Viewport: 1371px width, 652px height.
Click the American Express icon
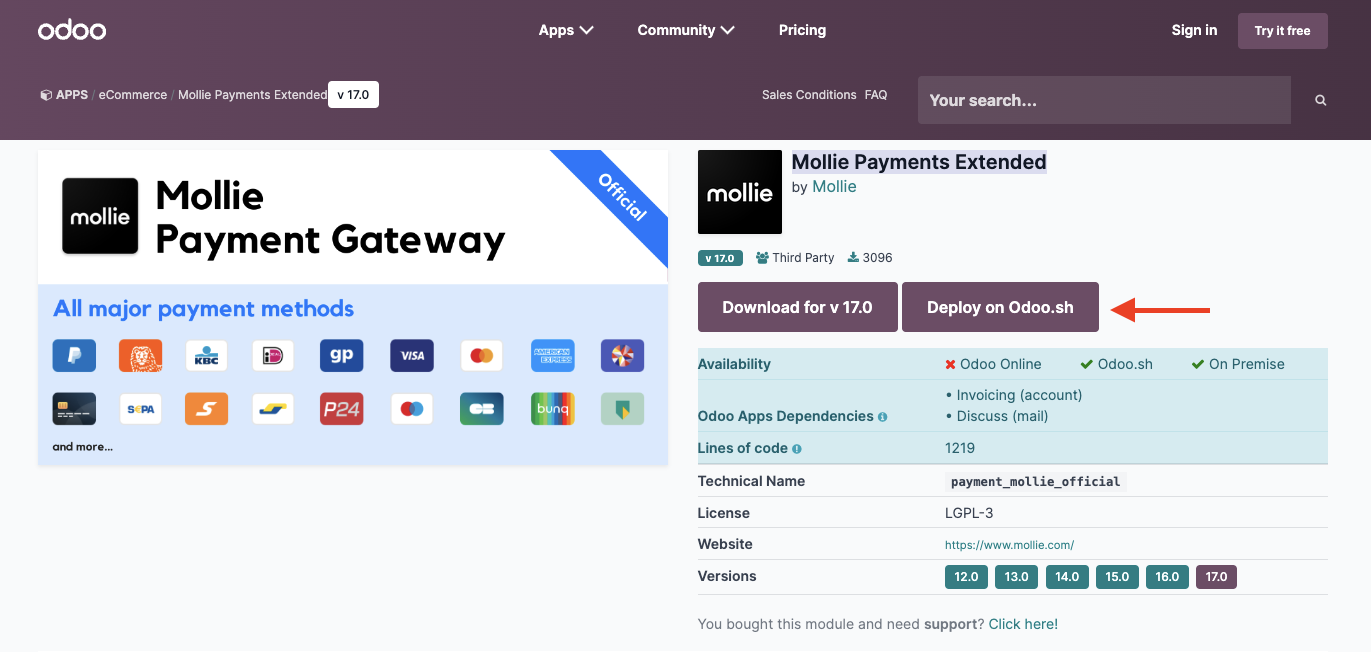(x=553, y=355)
